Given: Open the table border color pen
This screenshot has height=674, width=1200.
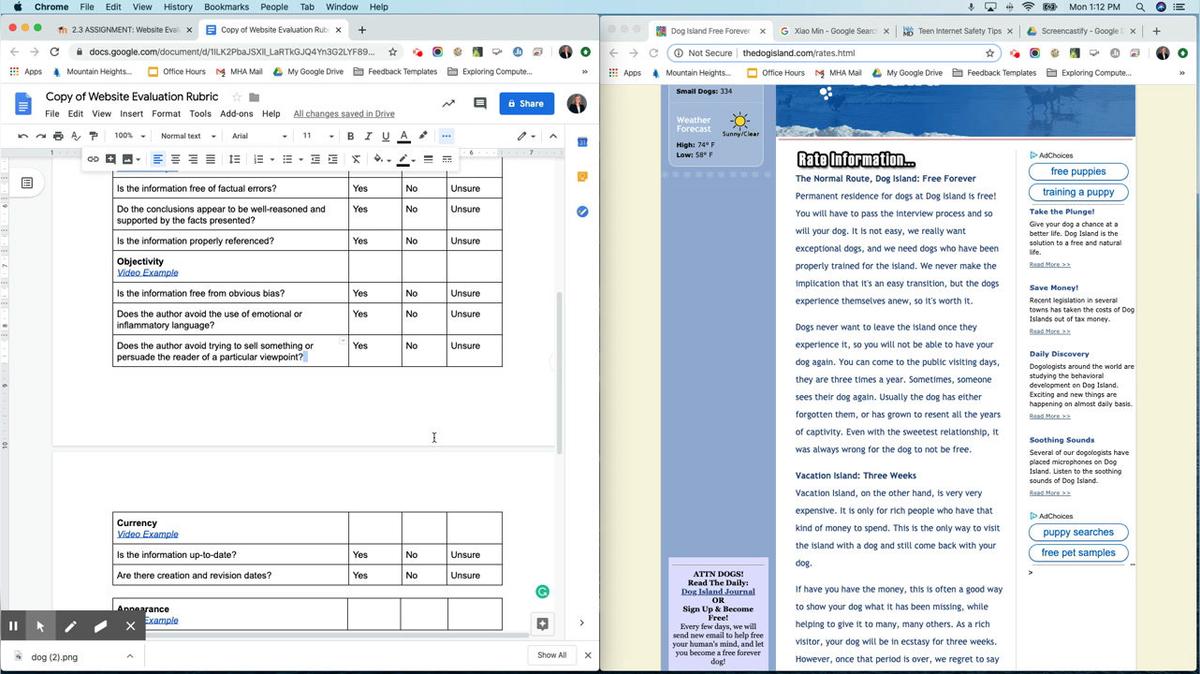Looking at the screenshot, I should tap(406, 159).
